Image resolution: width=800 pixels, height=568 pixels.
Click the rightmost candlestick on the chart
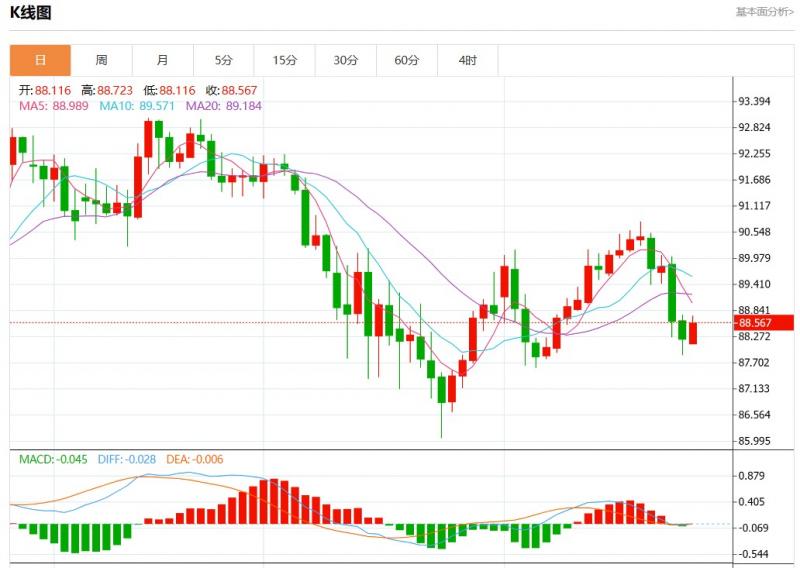[x=693, y=332]
